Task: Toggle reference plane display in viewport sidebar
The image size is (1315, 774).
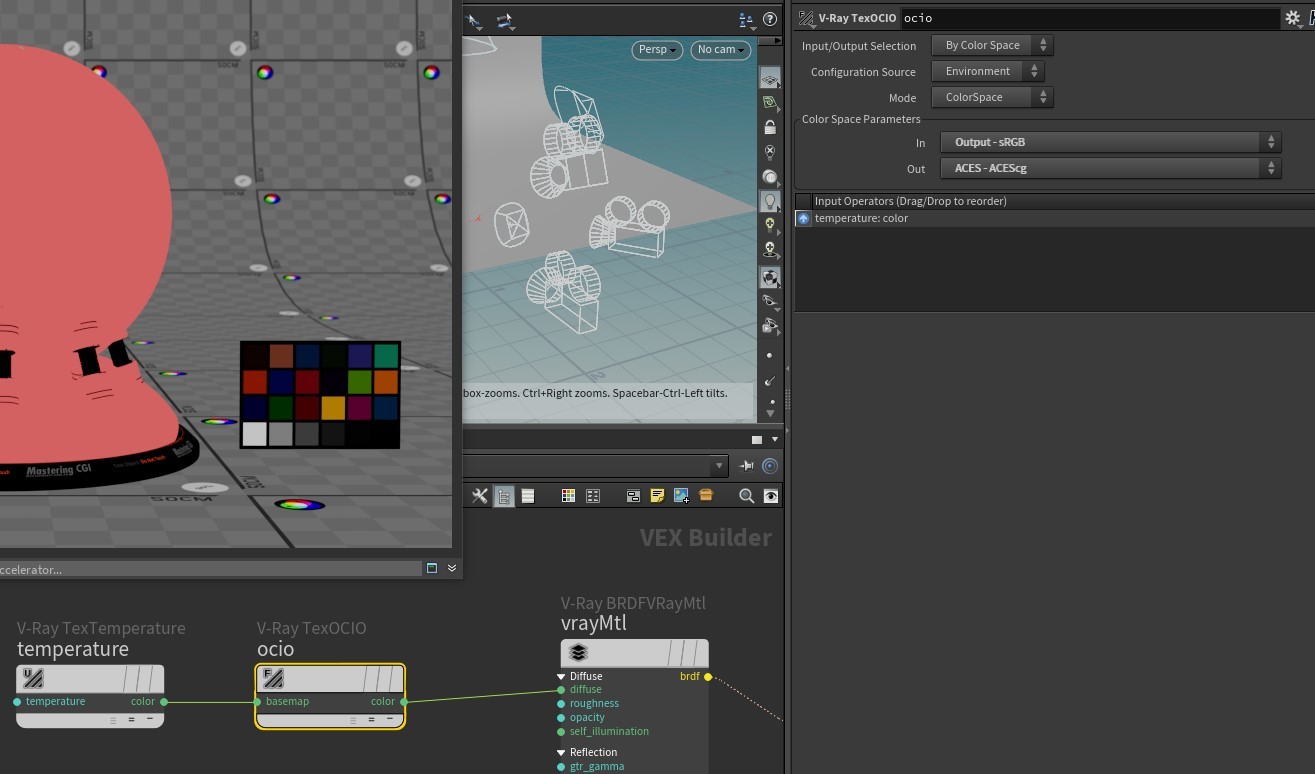Action: pyautogui.click(x=769, y=78)
